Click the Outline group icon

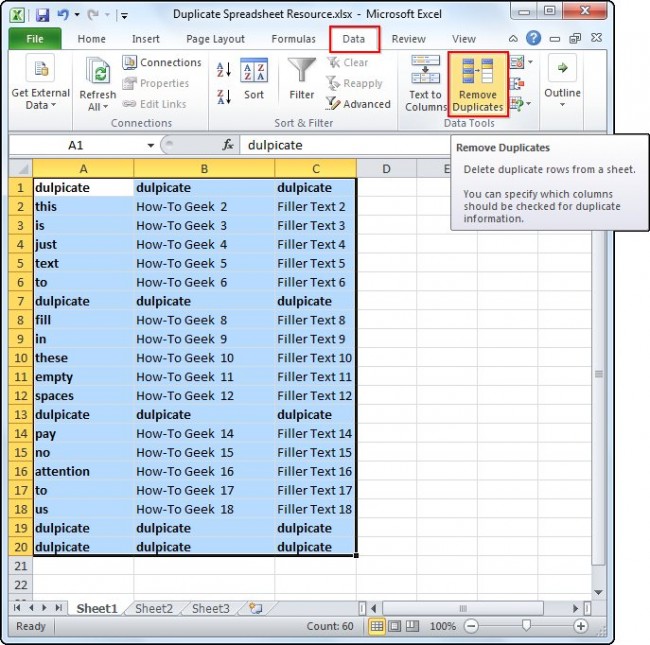point(562,68)
